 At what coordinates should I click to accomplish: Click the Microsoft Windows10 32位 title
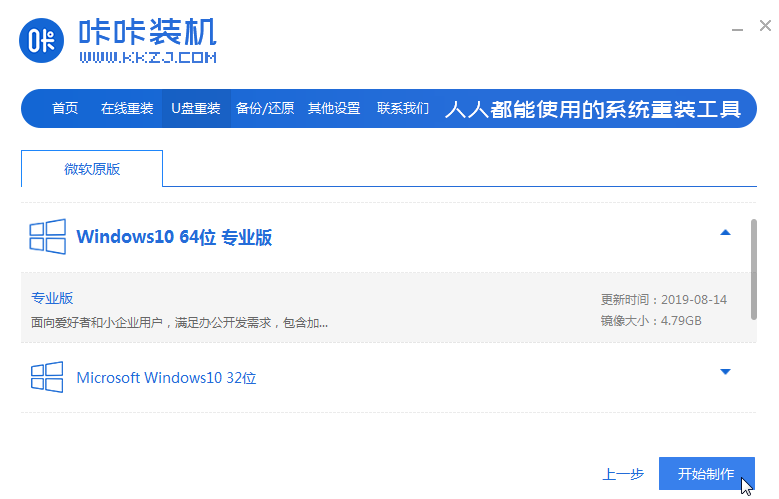[166, 379]
